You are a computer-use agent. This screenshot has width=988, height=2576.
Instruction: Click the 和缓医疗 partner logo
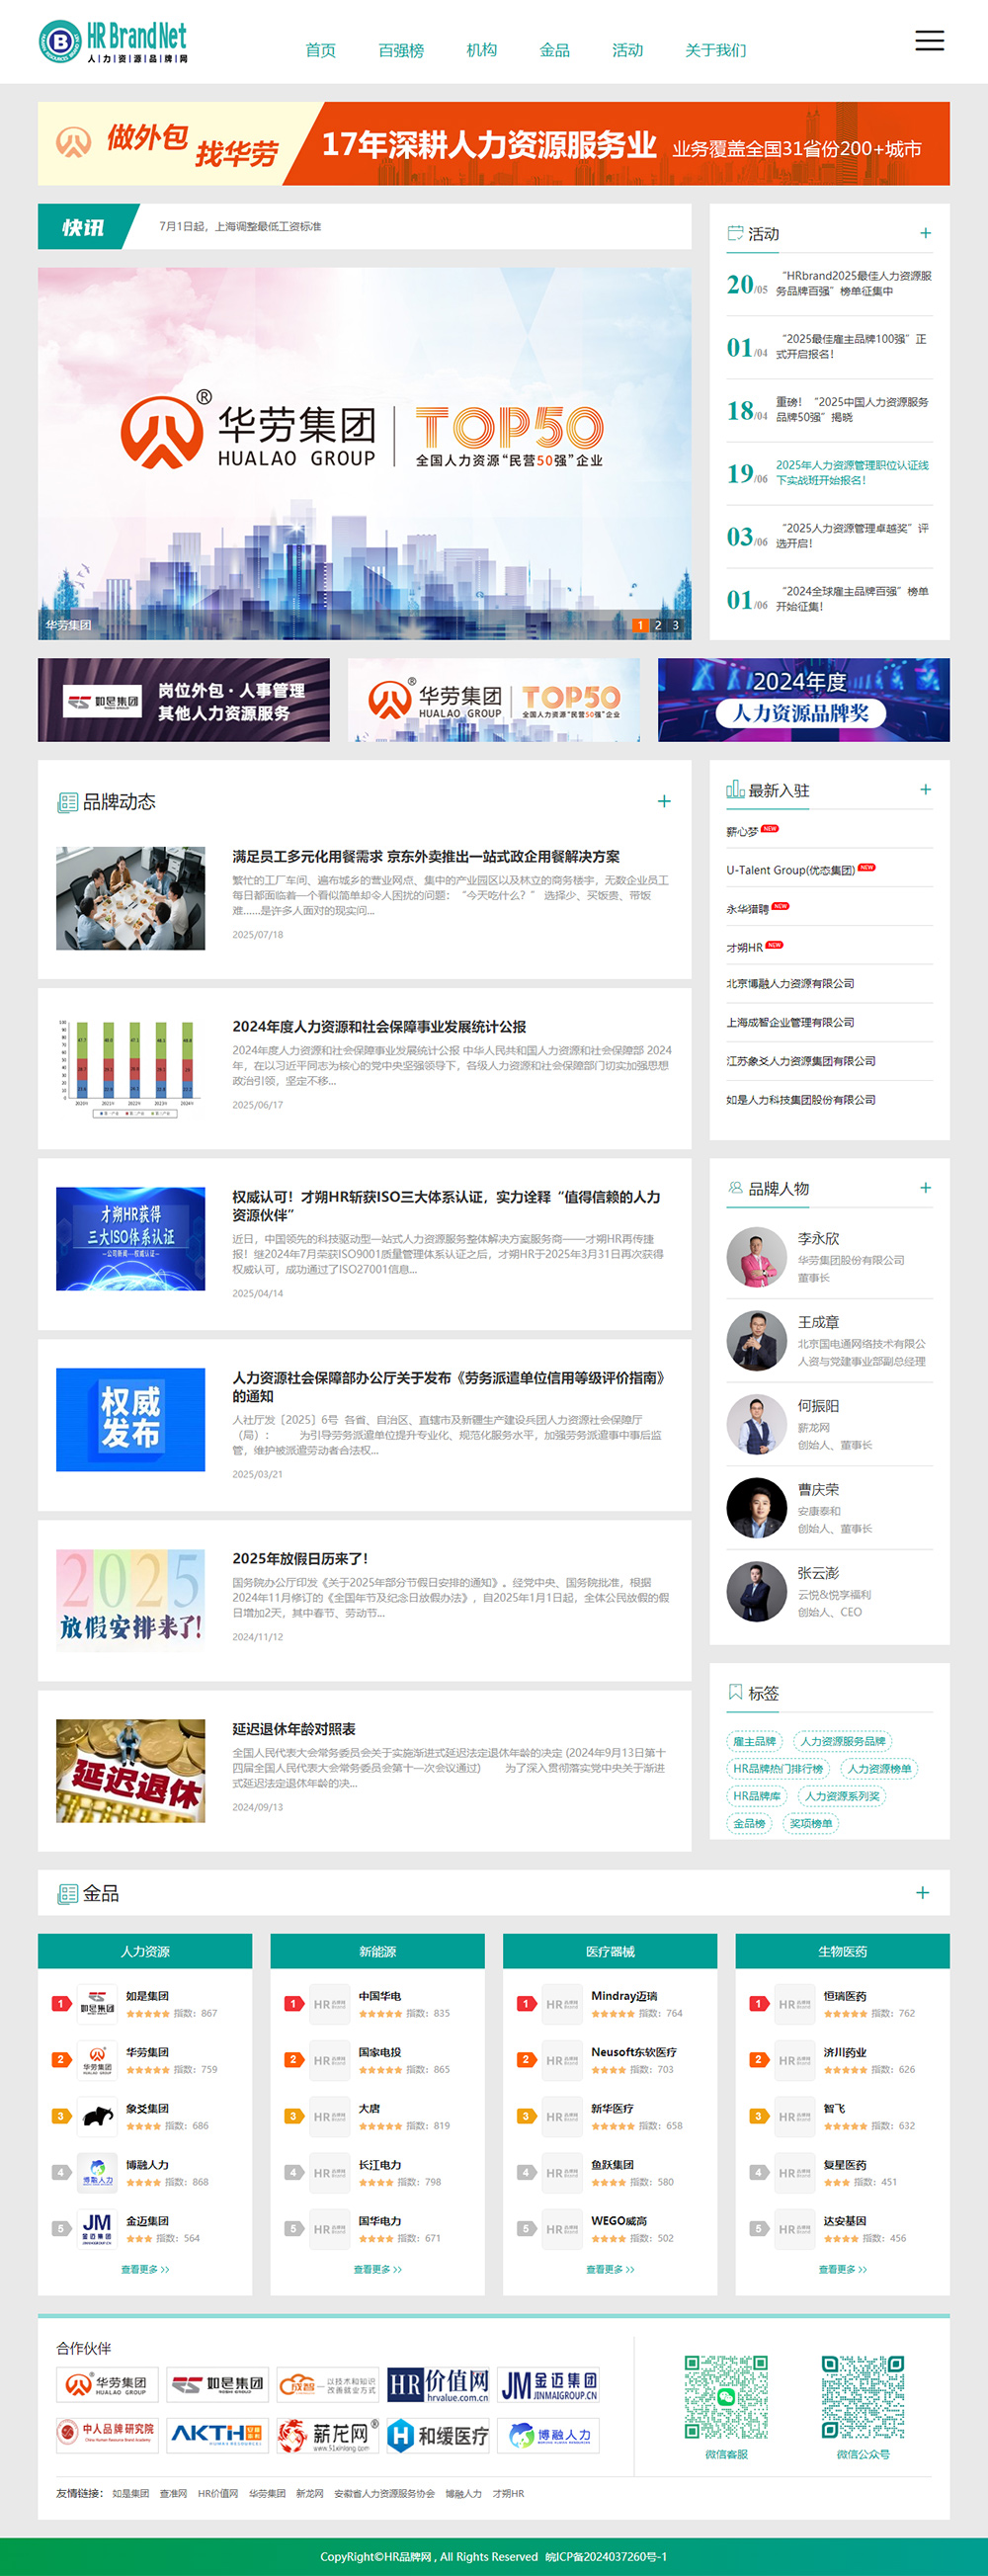(438, 2435)
